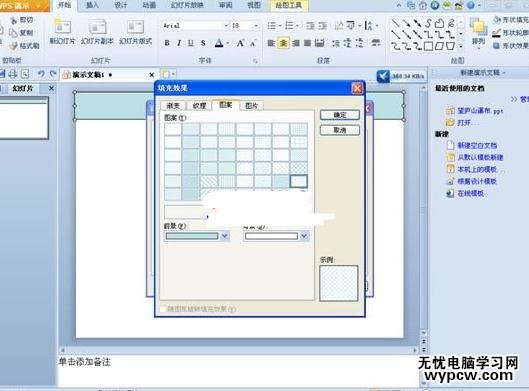This screenshot has width=529, height=391.
Task: Open the Arrange (排列) dropdown
Action: [478, 33]
